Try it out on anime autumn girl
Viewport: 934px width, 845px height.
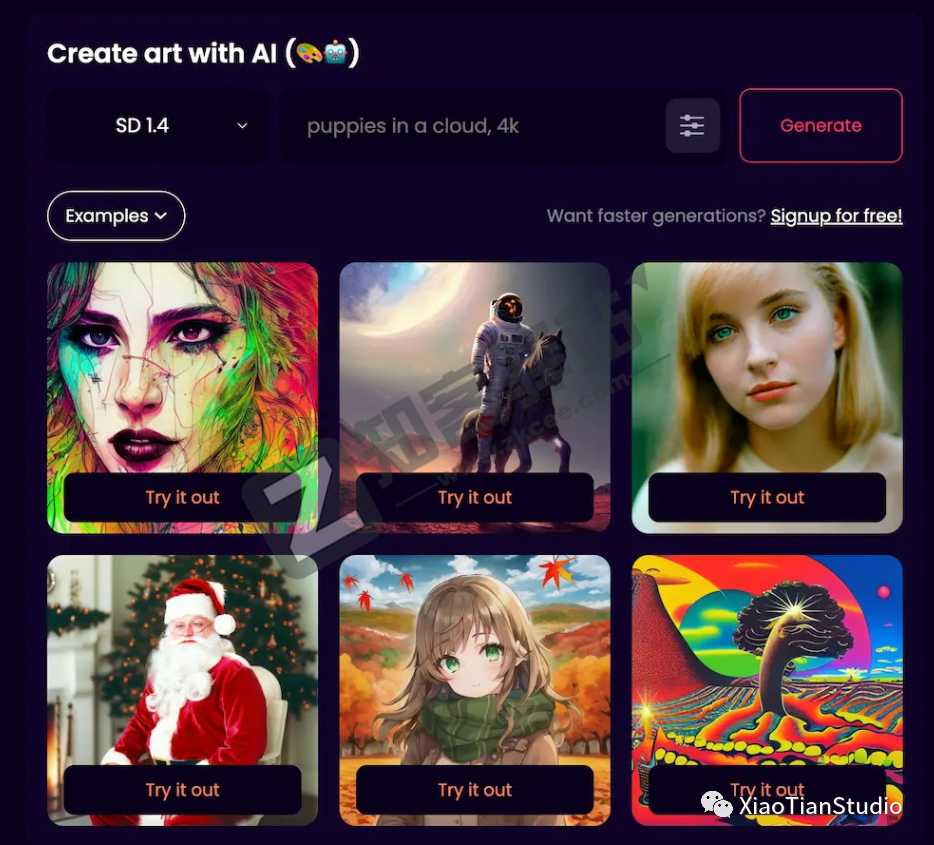click(475, 790)
